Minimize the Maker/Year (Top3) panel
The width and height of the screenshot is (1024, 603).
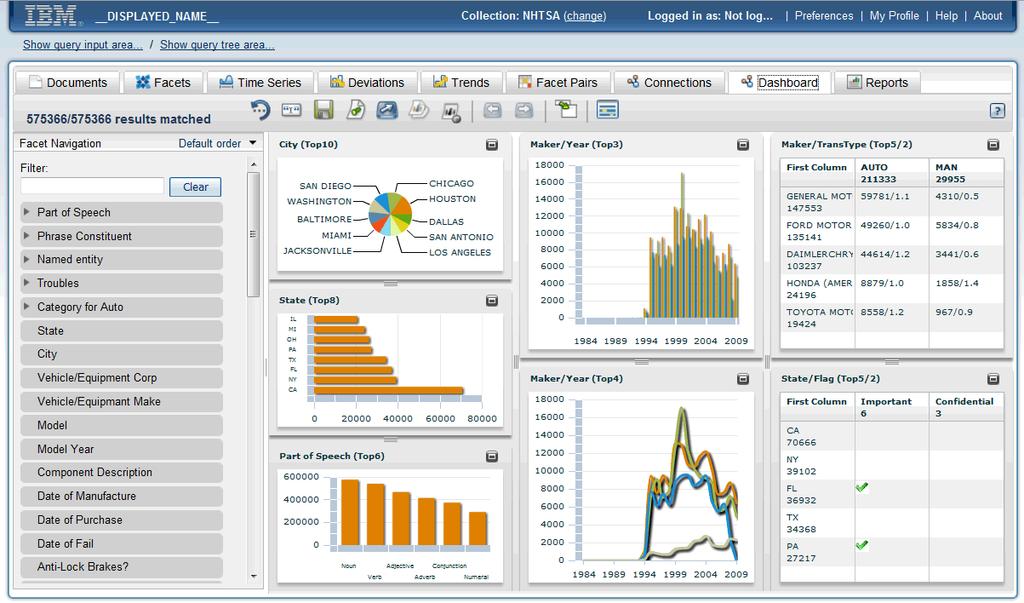tap(743, 145)
